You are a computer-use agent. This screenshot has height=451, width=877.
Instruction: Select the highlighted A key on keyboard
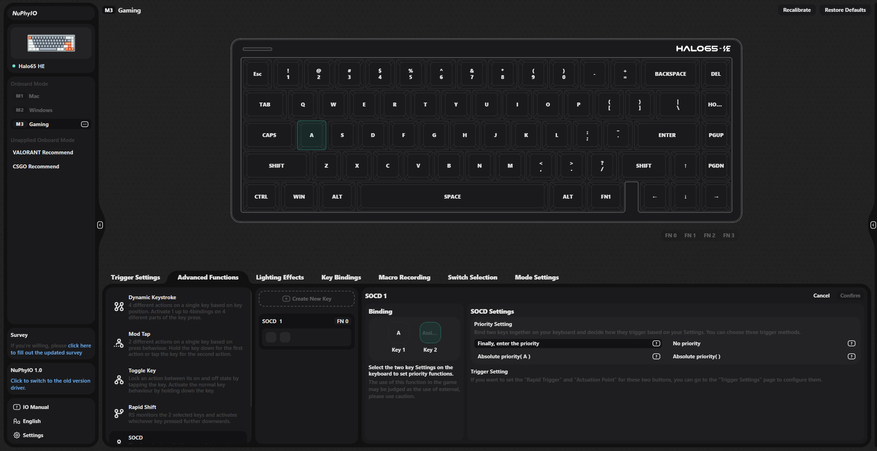pyautogui.click(x=312, y=135)
